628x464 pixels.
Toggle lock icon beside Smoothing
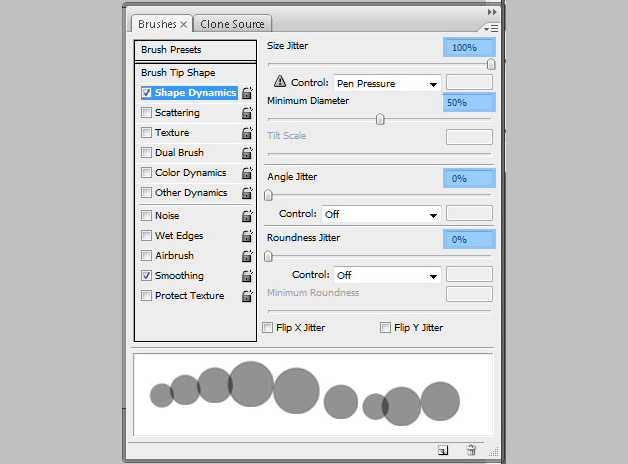(247, 276)
